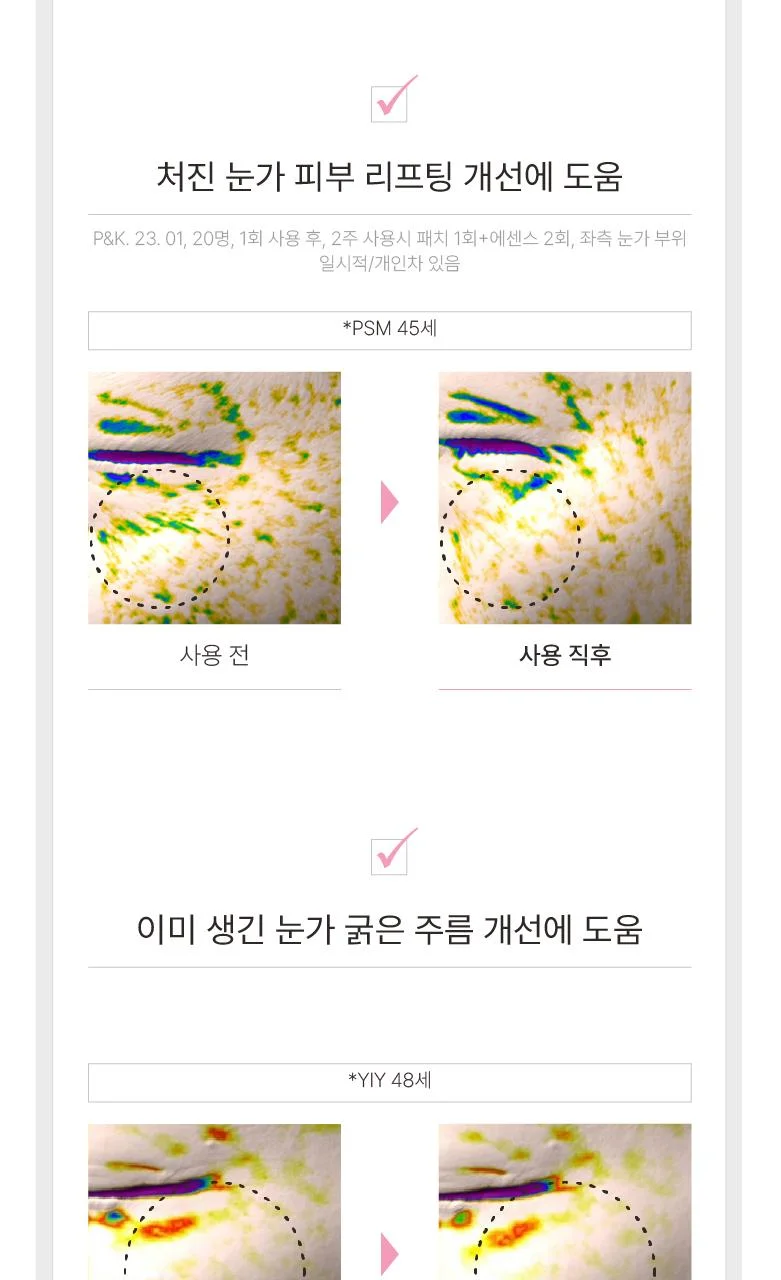
Task: Click the heading 이미 생긴 눈가 굵은 주름 개선에 도움
Action: click(390, 929)
